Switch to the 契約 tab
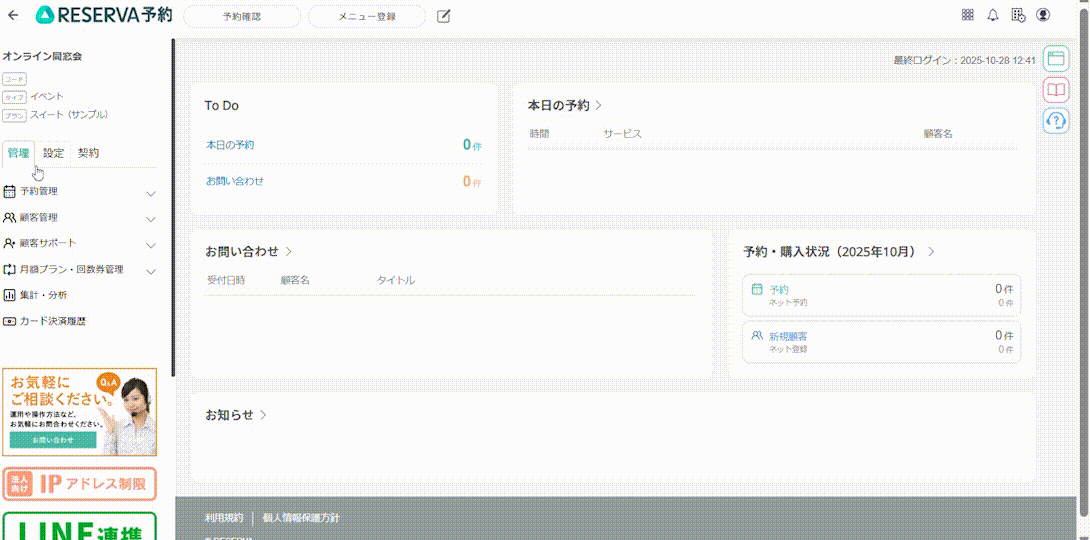Image resolution: width=1090 pixels, height=540 pixels. point(88,154)
